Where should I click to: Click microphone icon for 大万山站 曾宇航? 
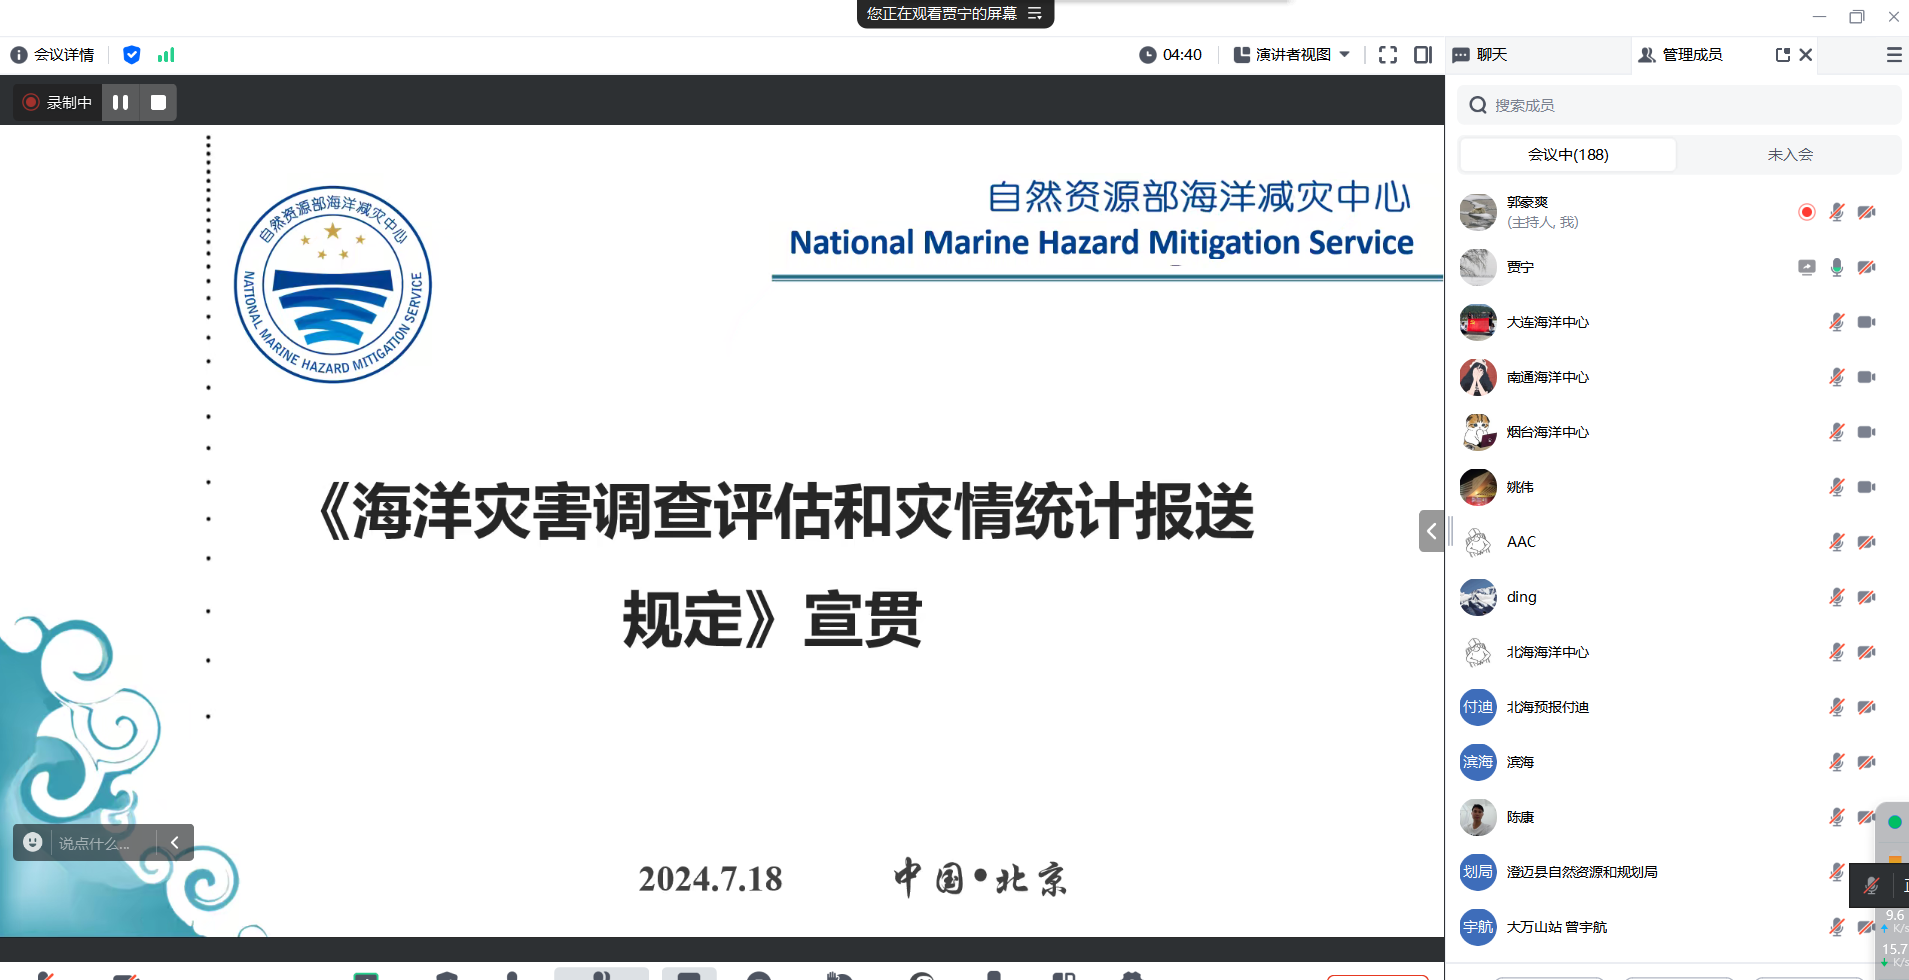(x=1837, y=927)
